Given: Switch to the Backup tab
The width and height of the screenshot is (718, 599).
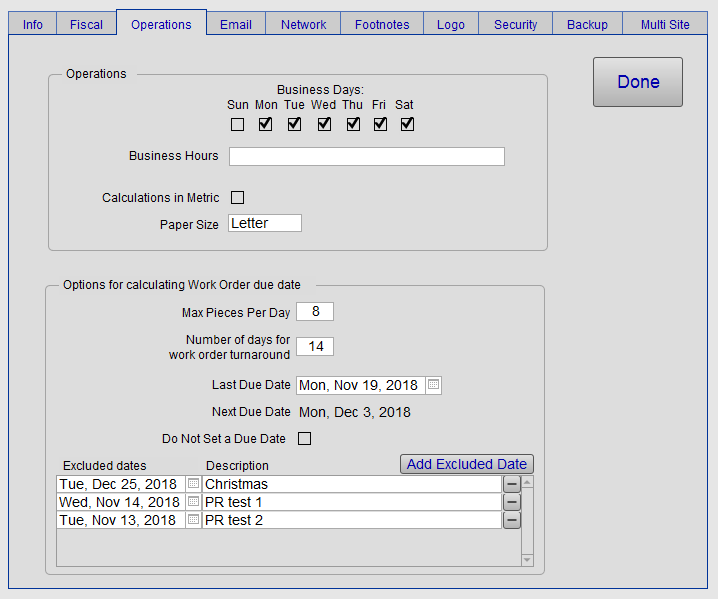Looking at the screenshot, I should click(x=587, y=24).
